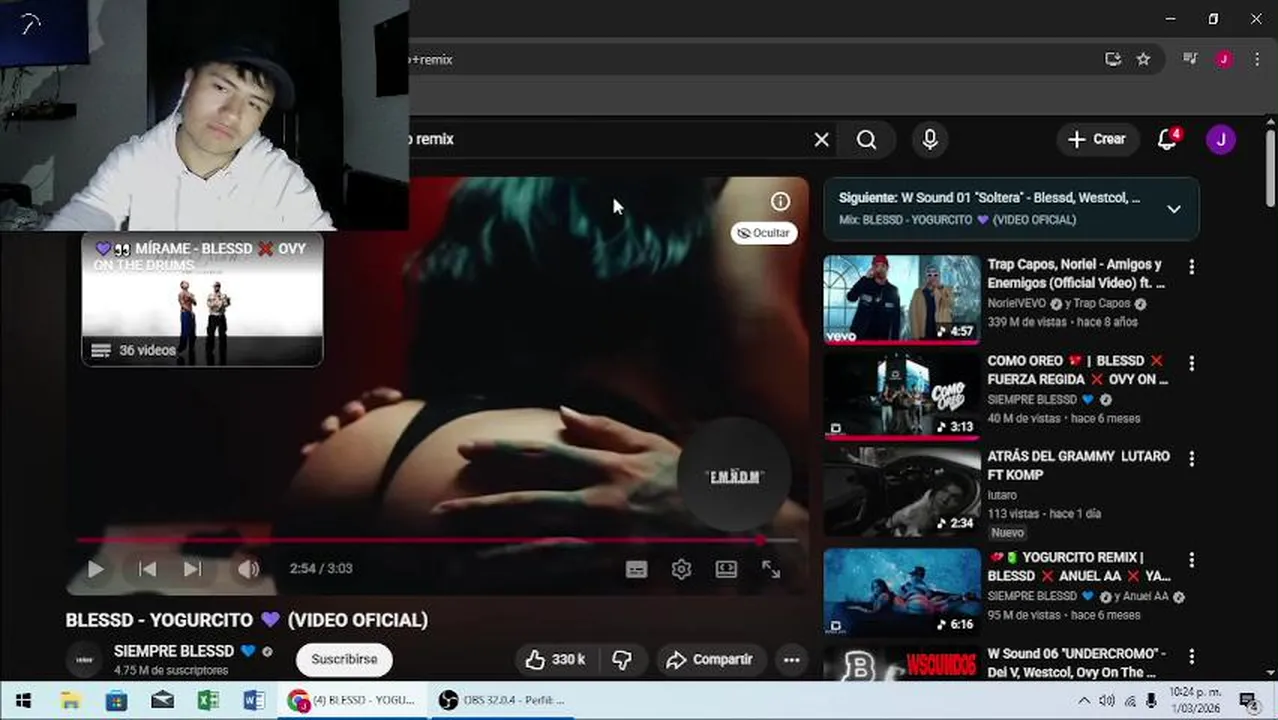
Task: Click the Ocultar button on video
Action: point(763,233)
